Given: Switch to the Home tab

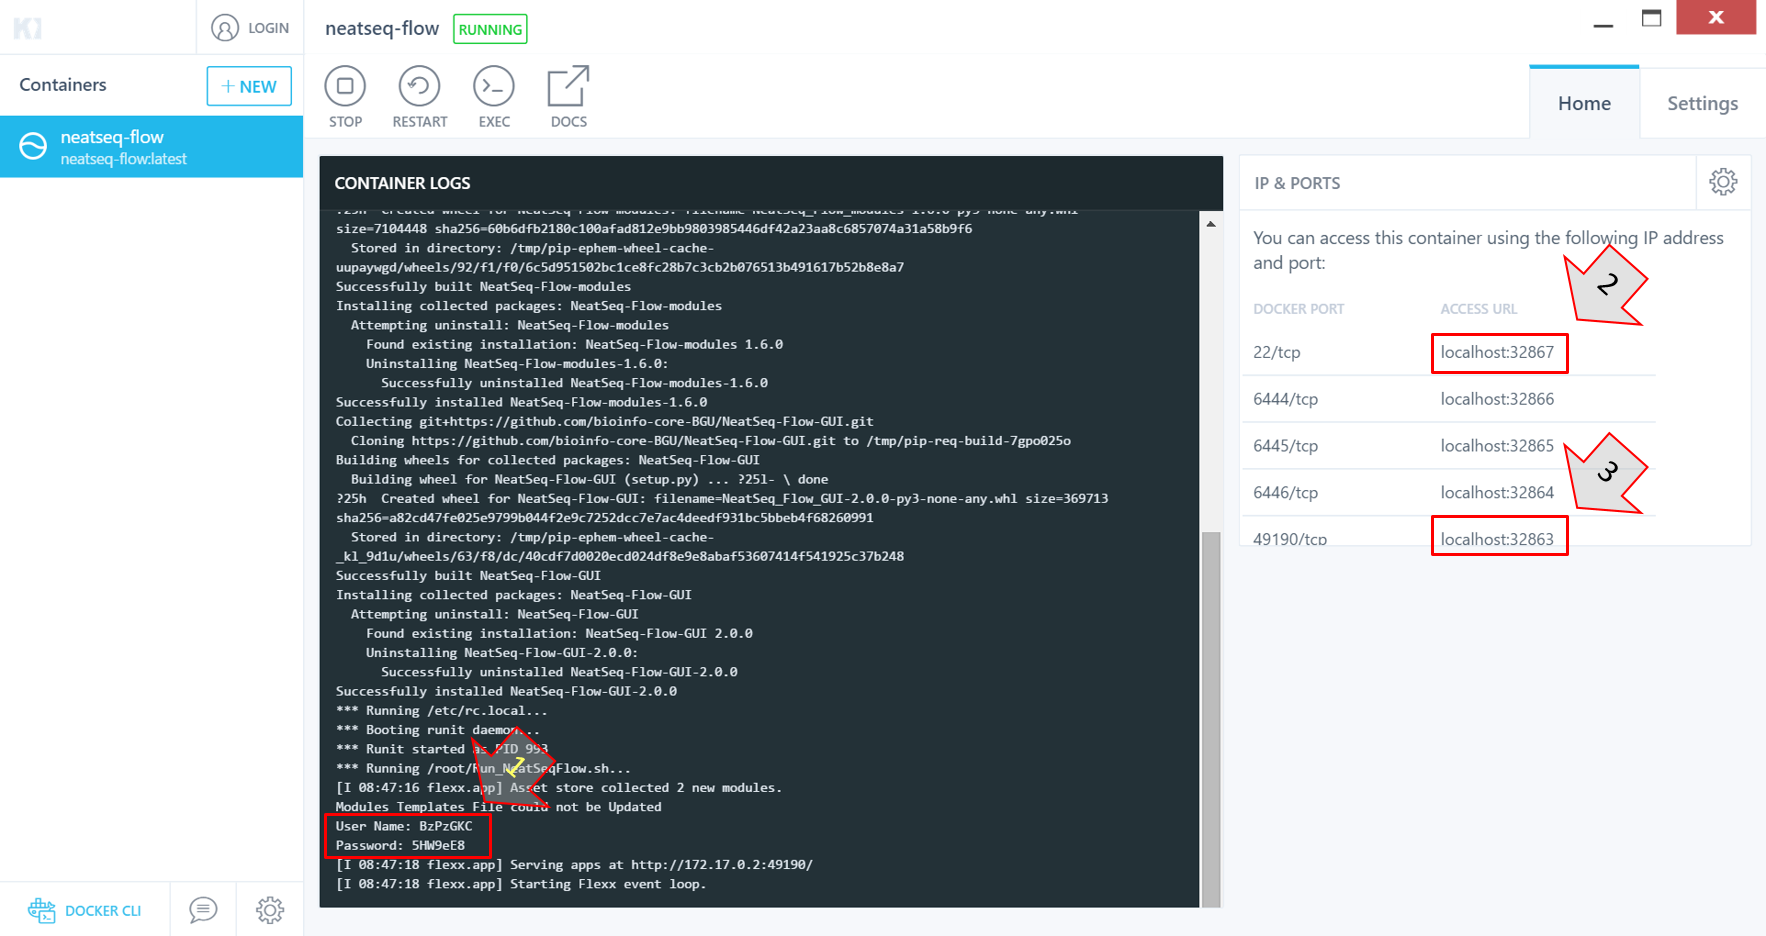Looking at the screenshot, I should 1584,103.
